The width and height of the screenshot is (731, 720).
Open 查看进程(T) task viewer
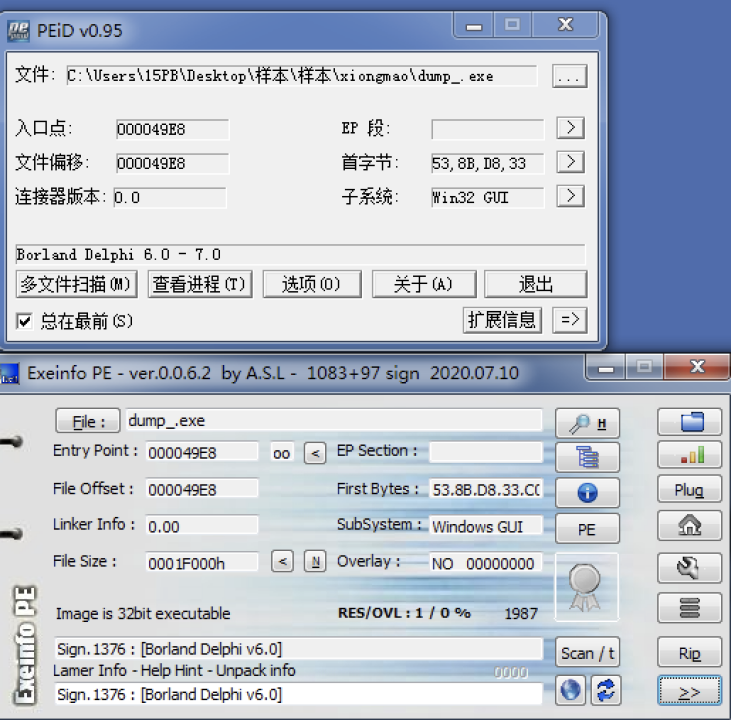point(199,285)
